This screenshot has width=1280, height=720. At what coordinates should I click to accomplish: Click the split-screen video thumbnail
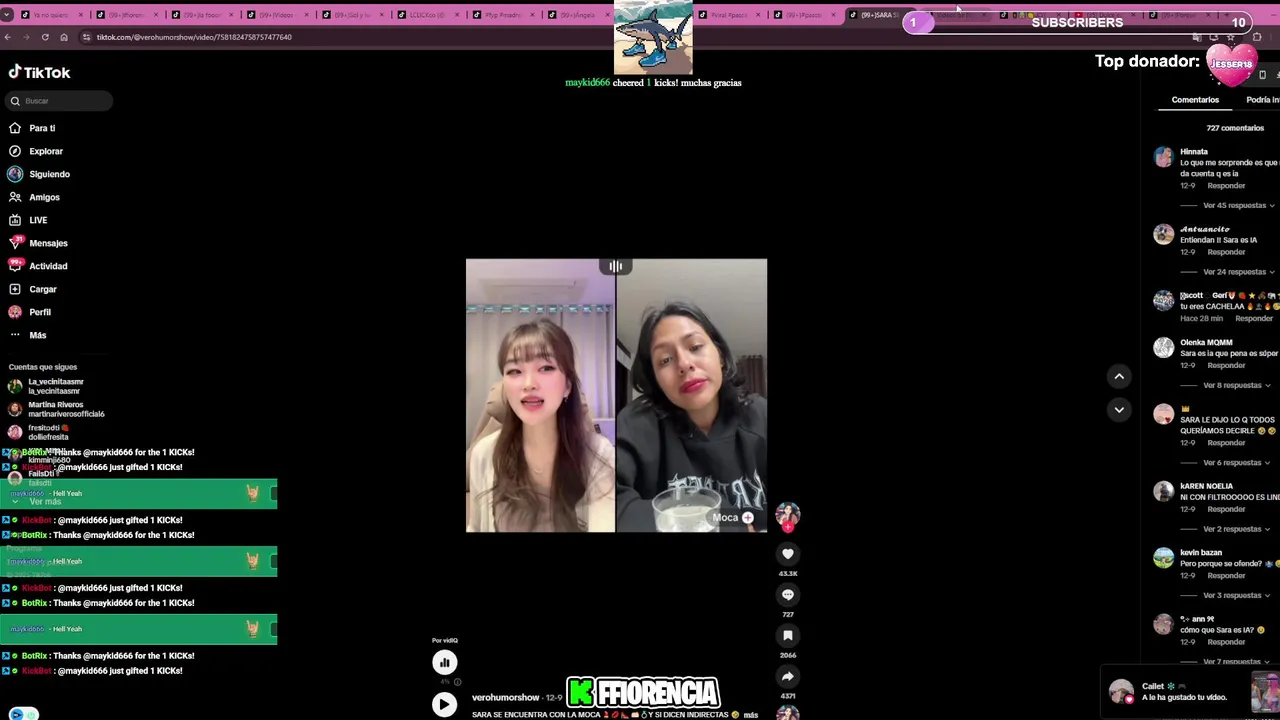[616, 396]
